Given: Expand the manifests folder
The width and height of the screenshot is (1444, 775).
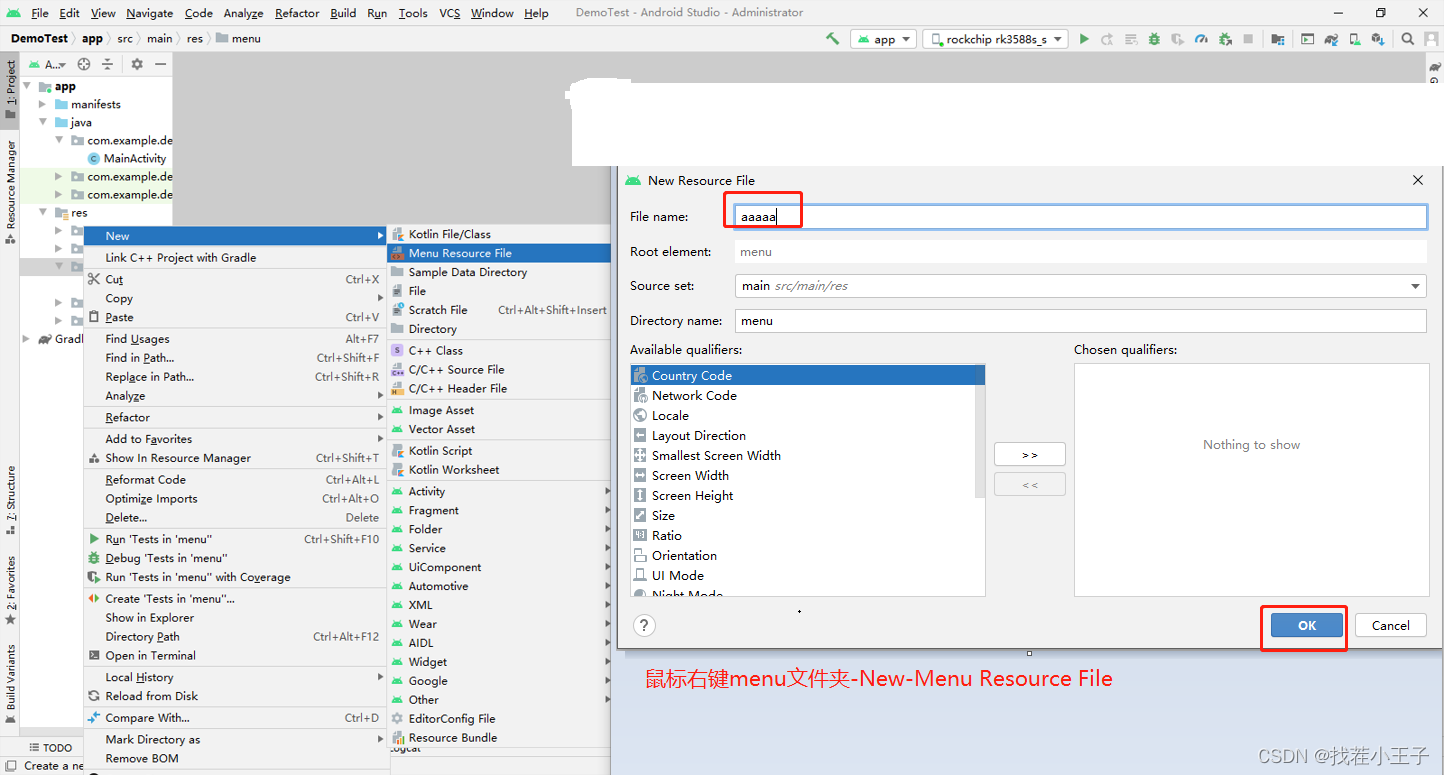Looking at the screenshot, I should tap(43, 104).
